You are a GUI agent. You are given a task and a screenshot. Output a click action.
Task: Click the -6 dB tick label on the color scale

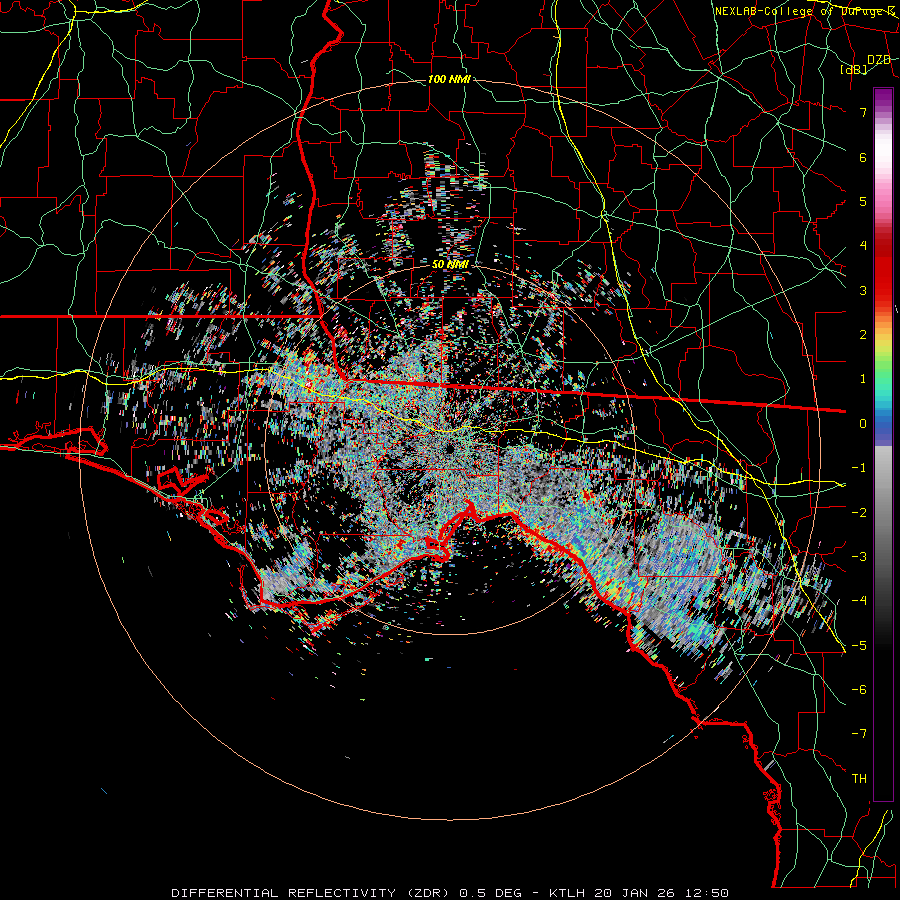click(859, 690)
